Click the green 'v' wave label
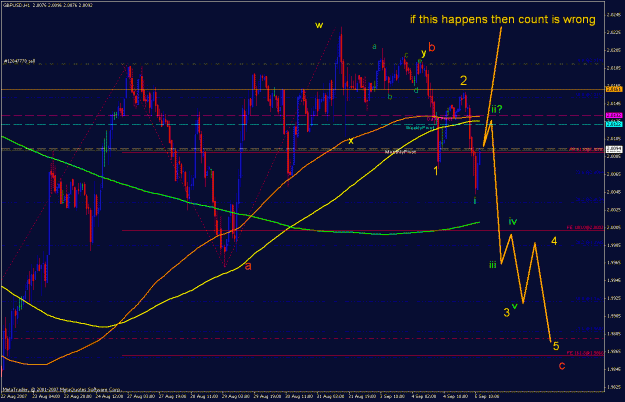 point(515,306)
